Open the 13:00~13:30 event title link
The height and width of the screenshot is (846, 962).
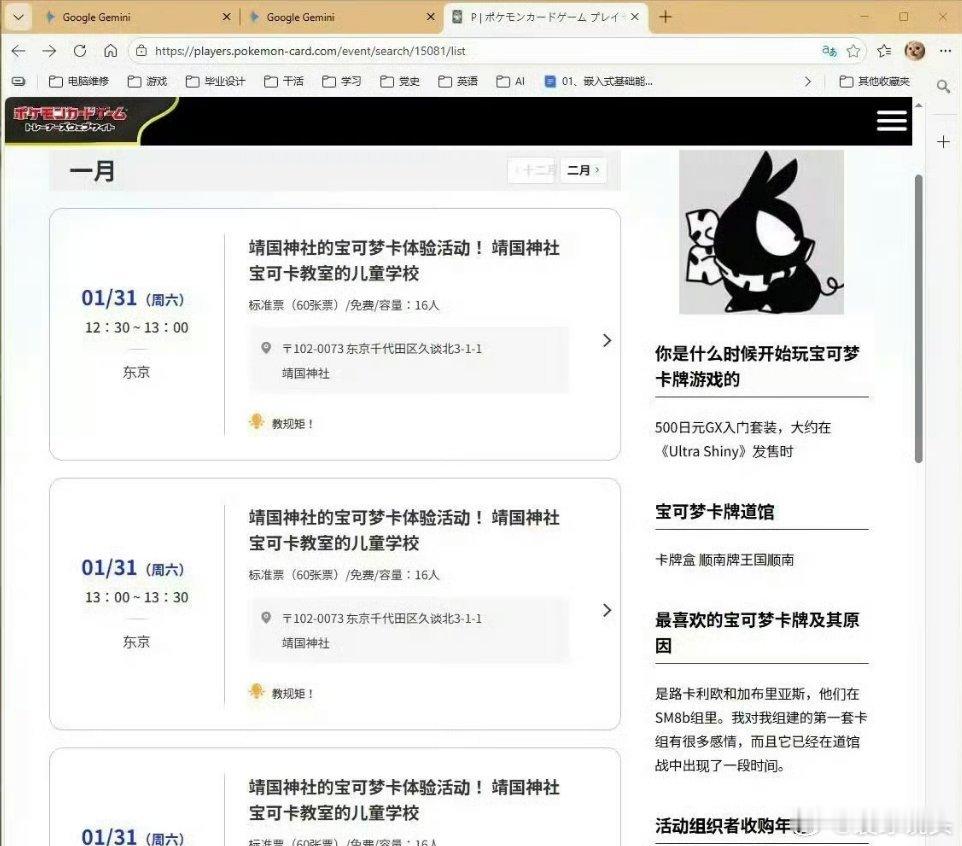click(x=404, y=530)
